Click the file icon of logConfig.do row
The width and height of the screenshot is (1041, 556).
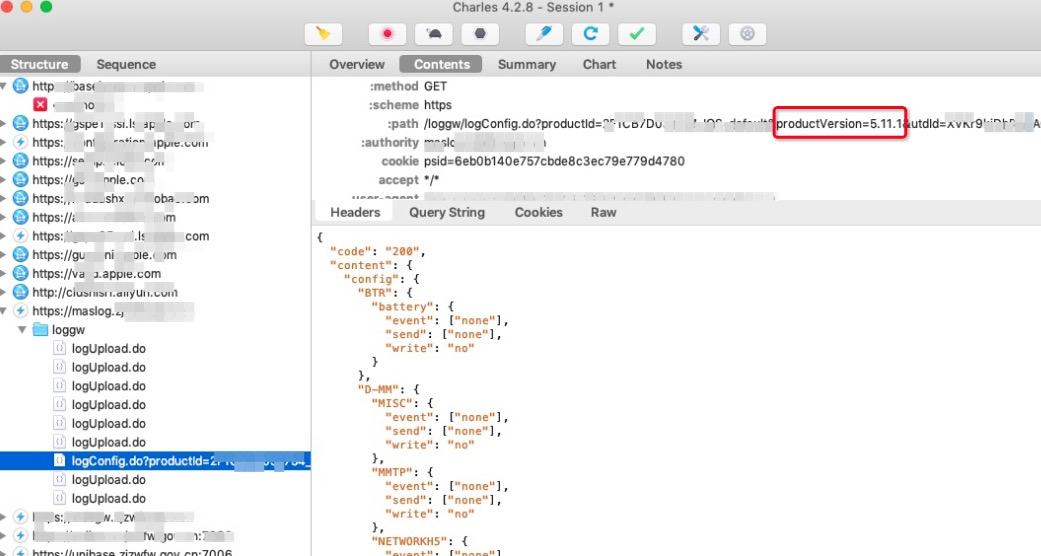[x=59, y=460]
